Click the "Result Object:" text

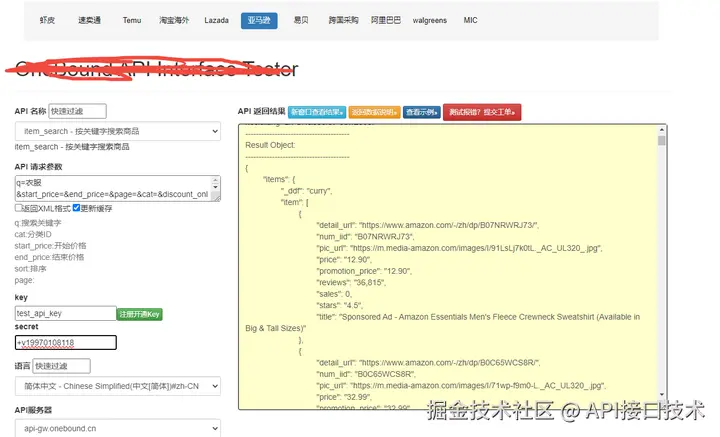[270, 145]
